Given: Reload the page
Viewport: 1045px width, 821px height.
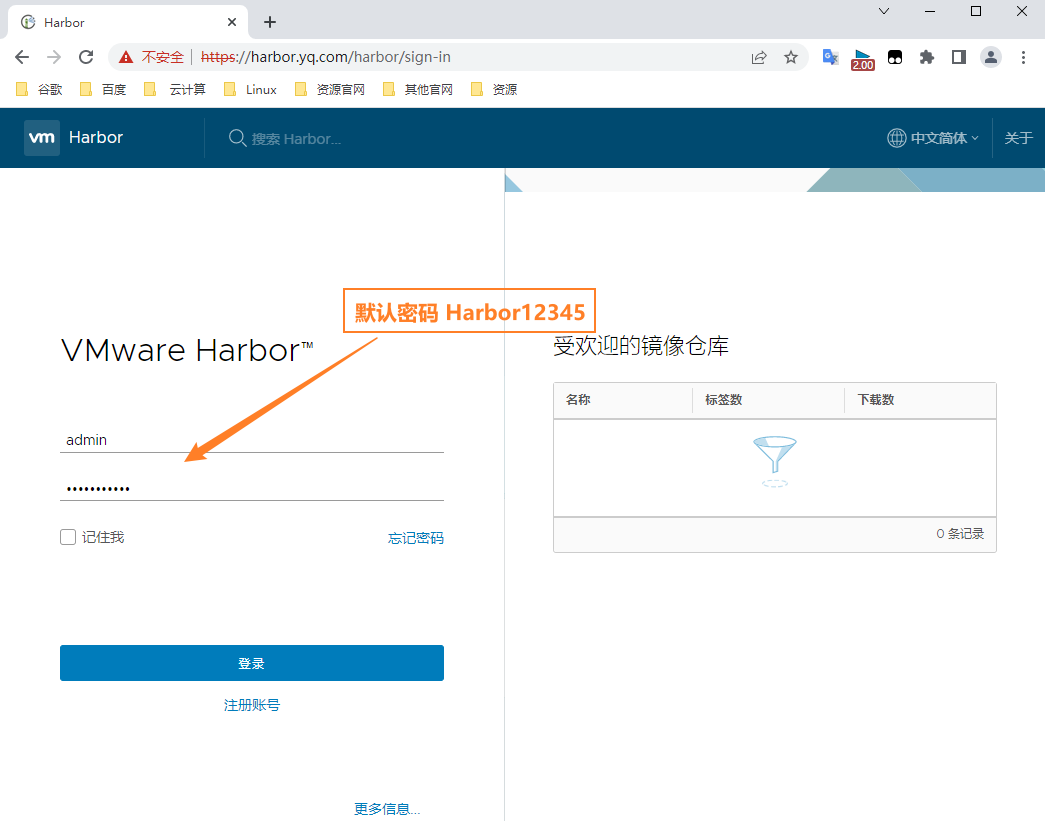Looking at the screenshot, I should (86, 57).
